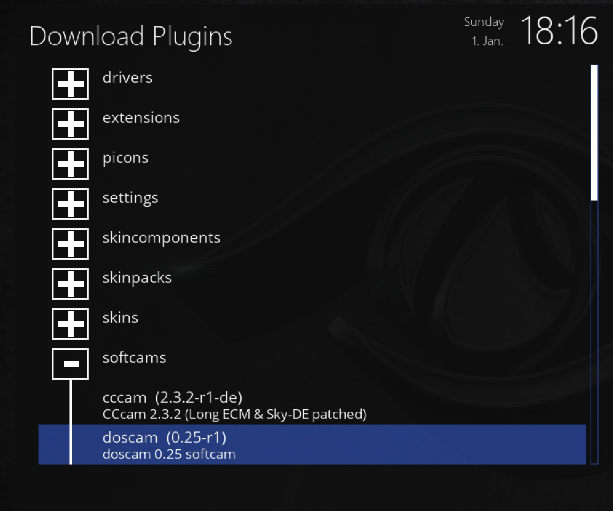
Task: Expand the extensions plus icon
Action: pyautogui.click(x=70, y=124)
